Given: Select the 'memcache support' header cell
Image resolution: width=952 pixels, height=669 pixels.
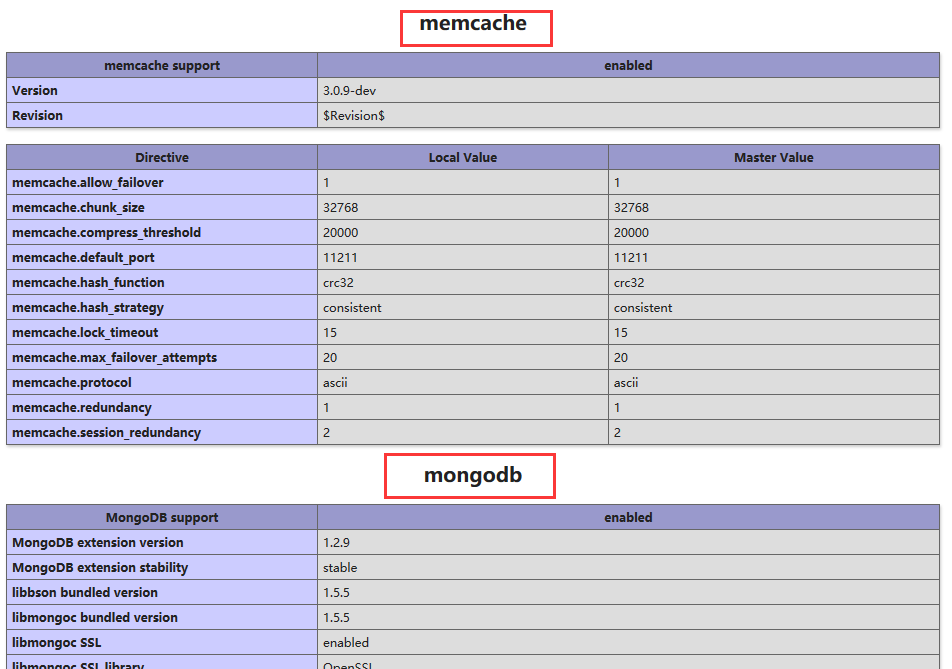Looking at the screenshot, I should [162, 66].
